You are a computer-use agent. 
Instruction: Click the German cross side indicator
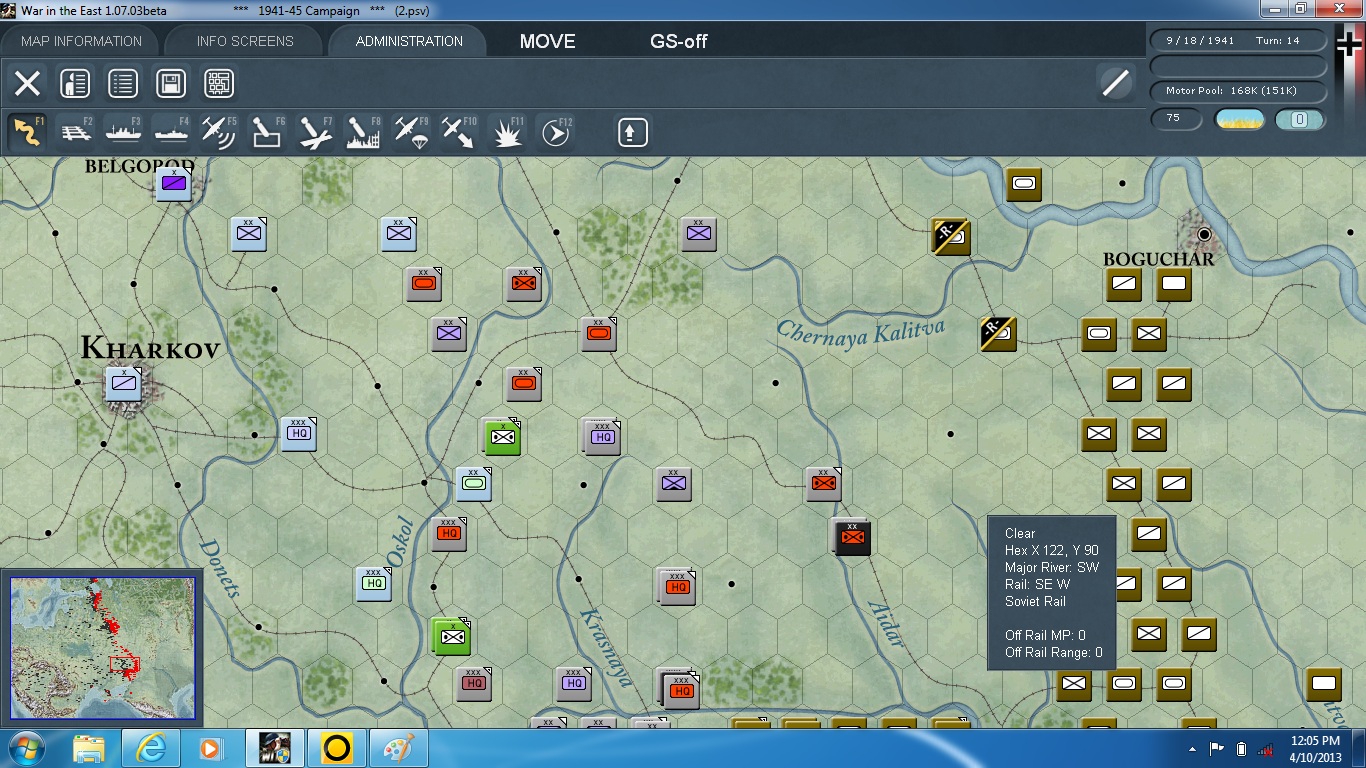(1349, 42)
